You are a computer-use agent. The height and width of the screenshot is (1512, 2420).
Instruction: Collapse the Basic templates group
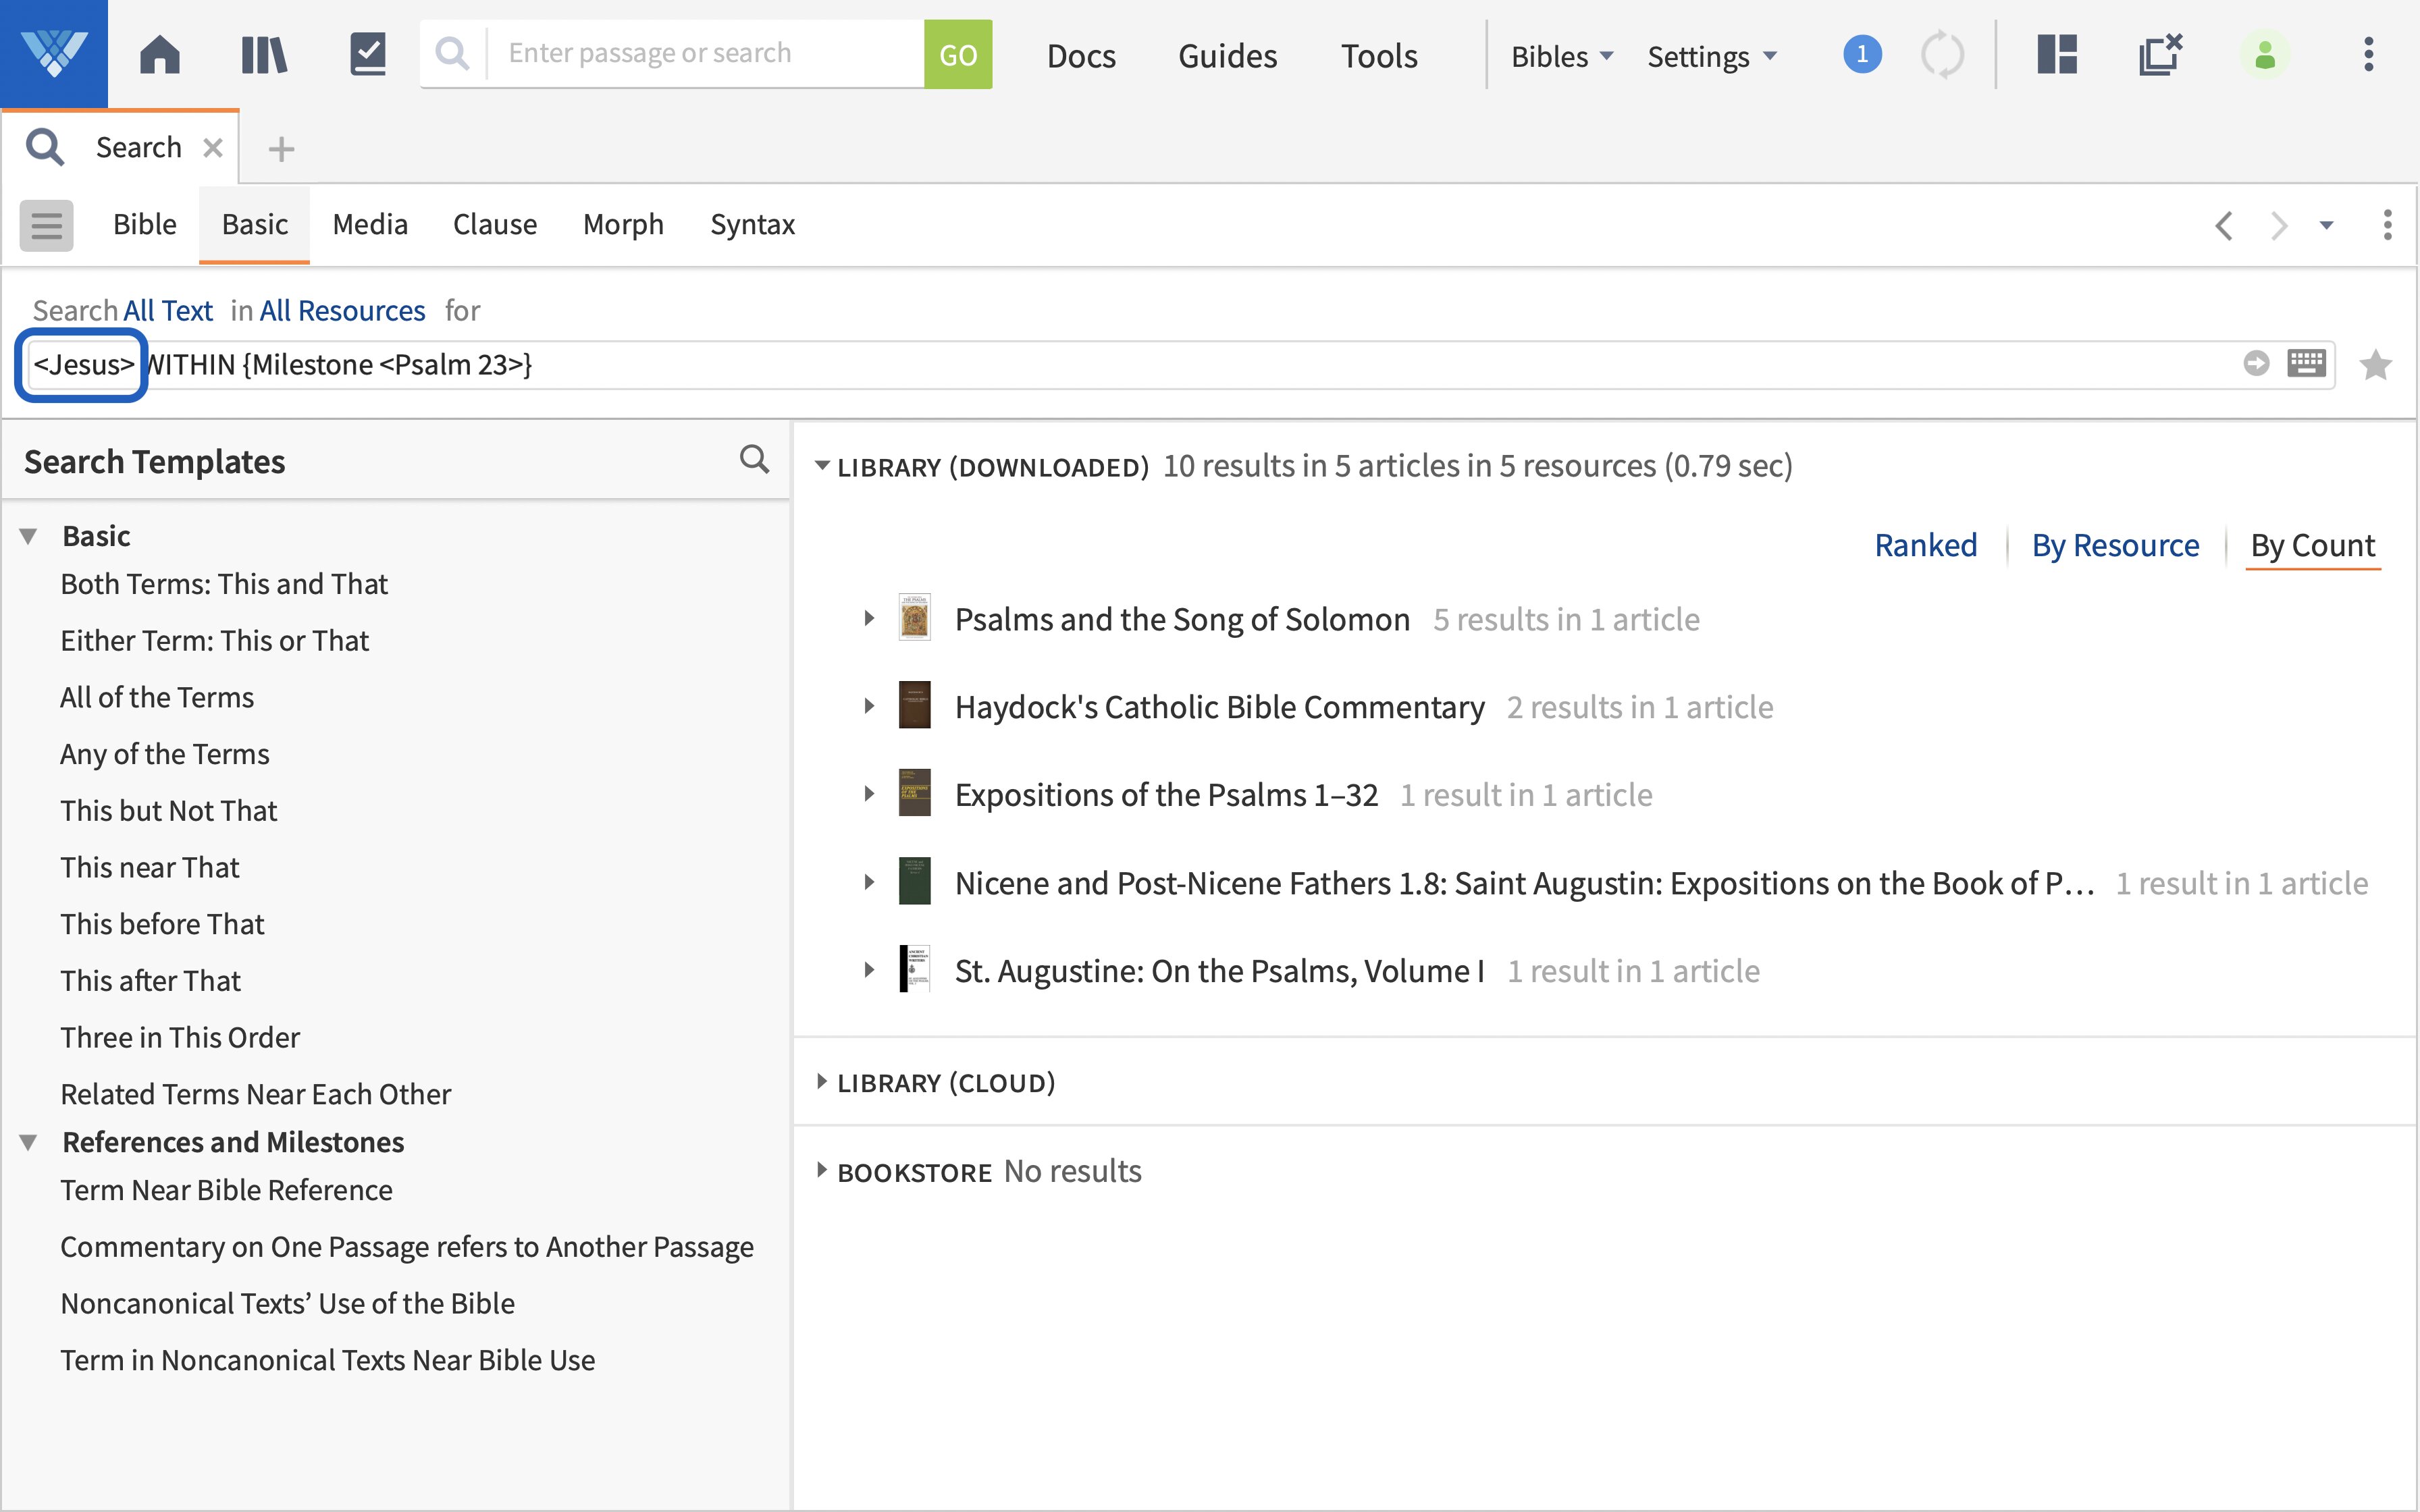29,536
